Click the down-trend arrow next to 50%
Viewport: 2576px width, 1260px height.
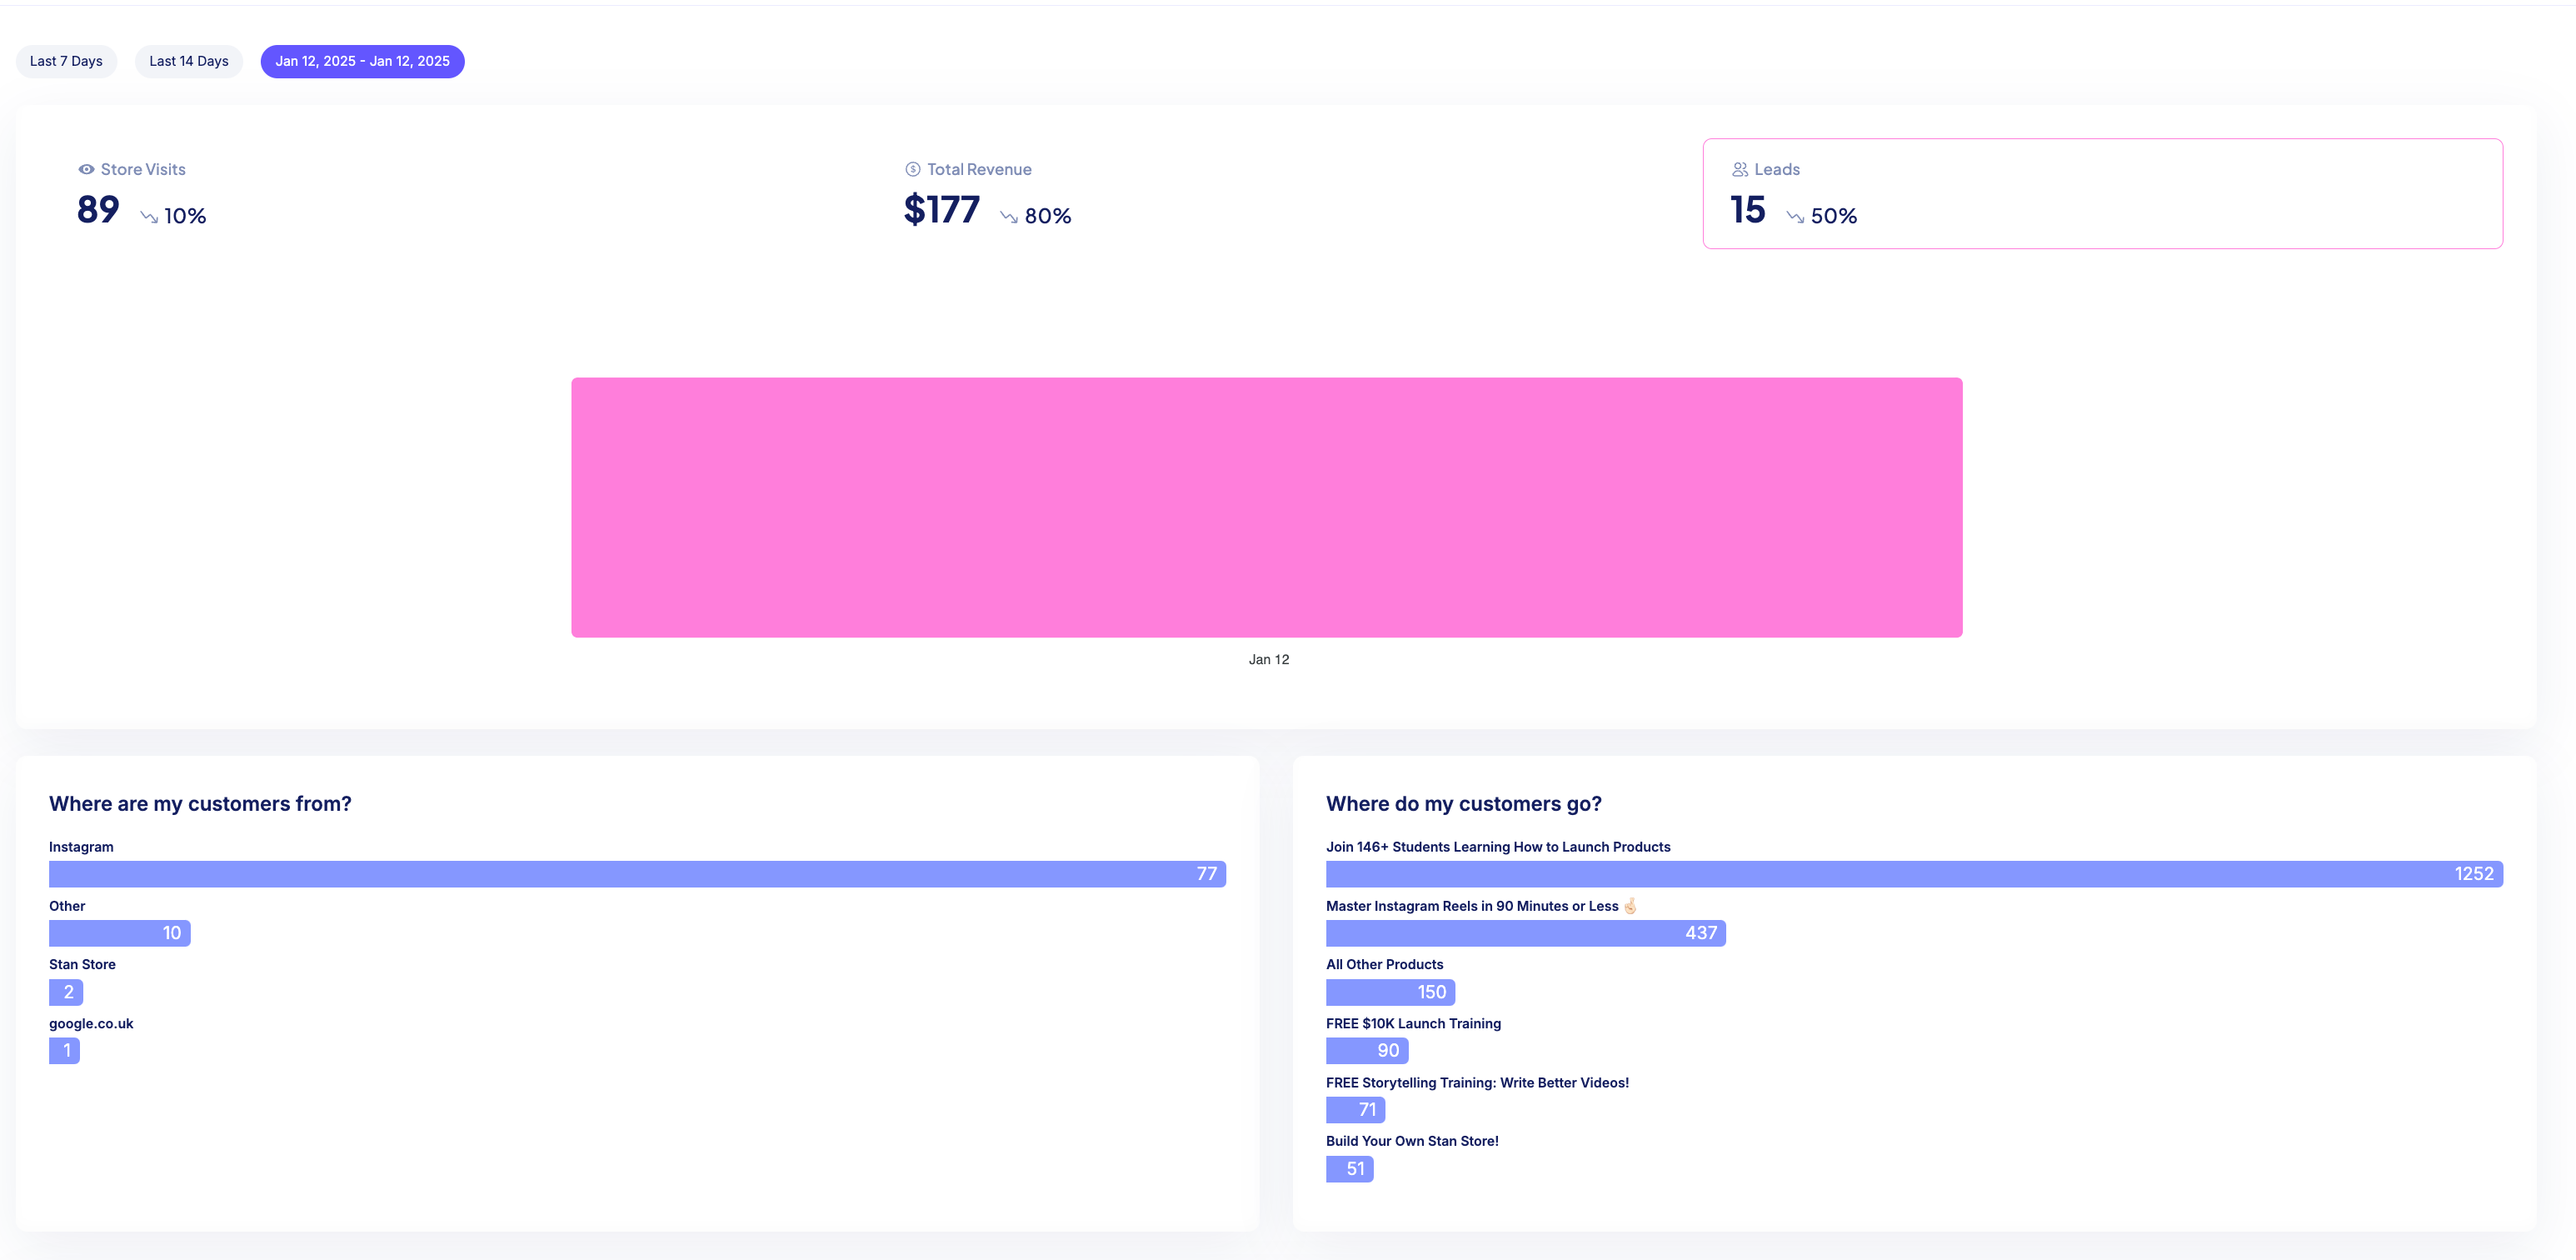tap(1795, 217)
